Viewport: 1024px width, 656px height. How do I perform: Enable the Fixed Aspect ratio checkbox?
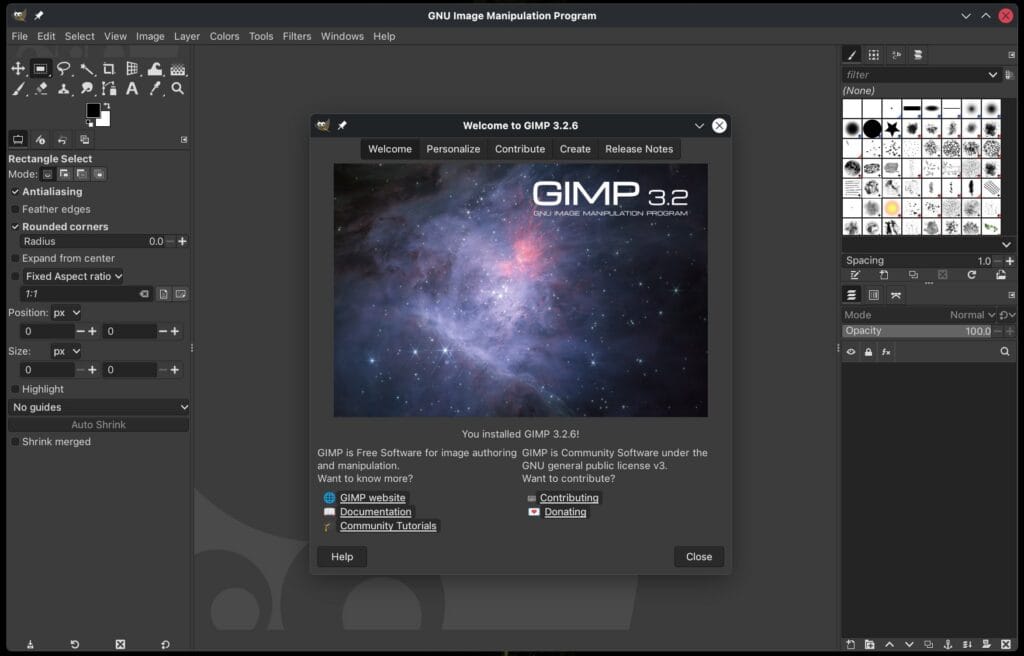click(x=15, y=276)
